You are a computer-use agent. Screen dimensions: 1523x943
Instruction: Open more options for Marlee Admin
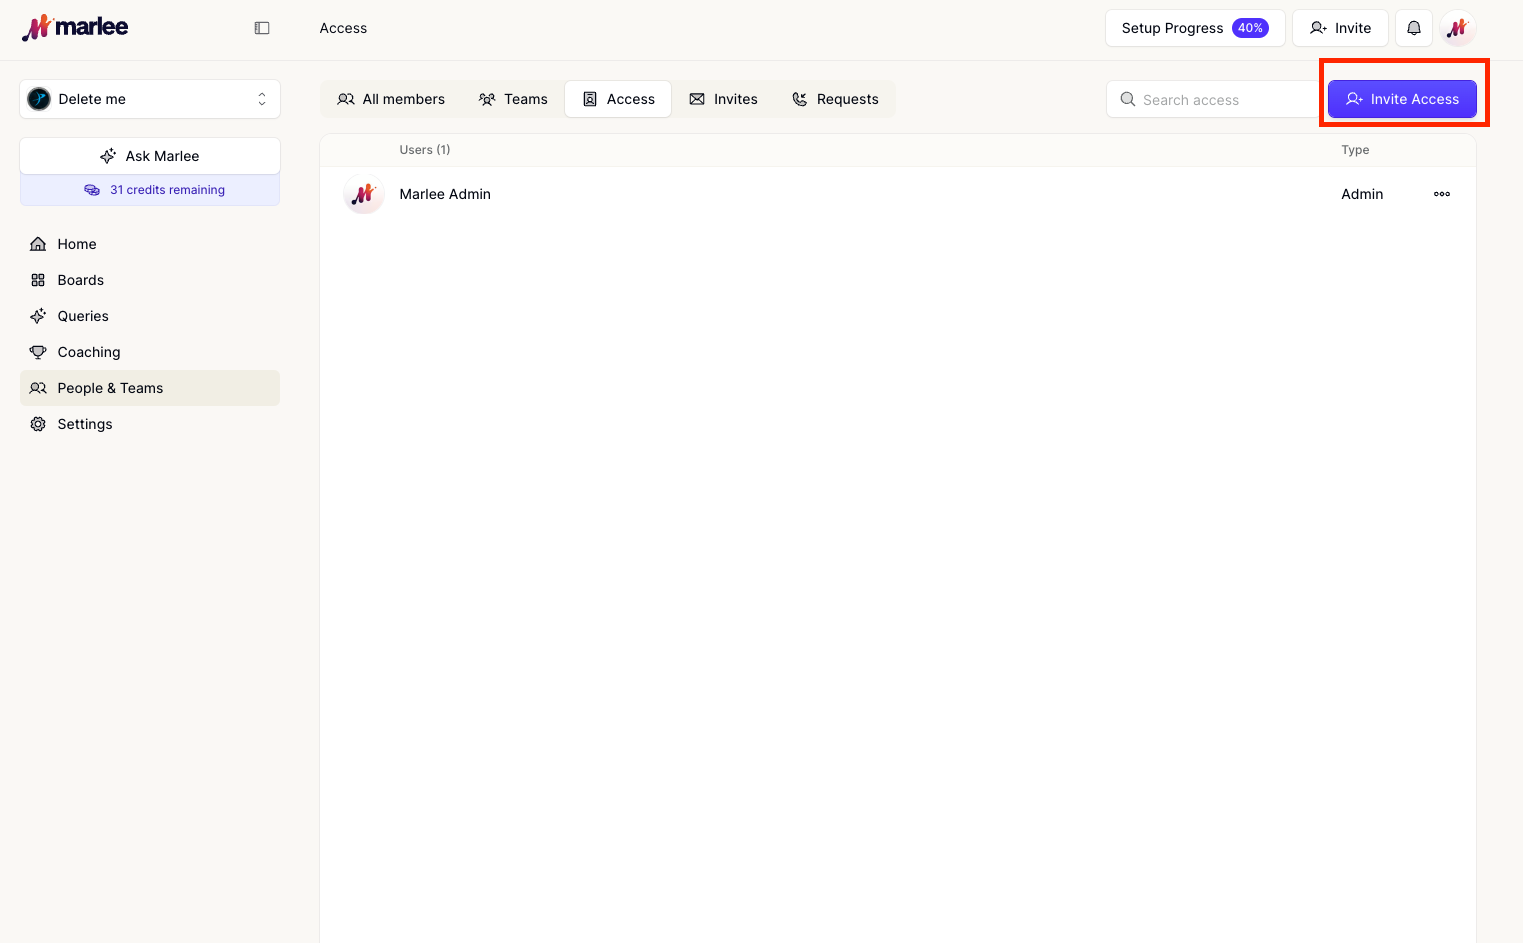pos(1442,194)
